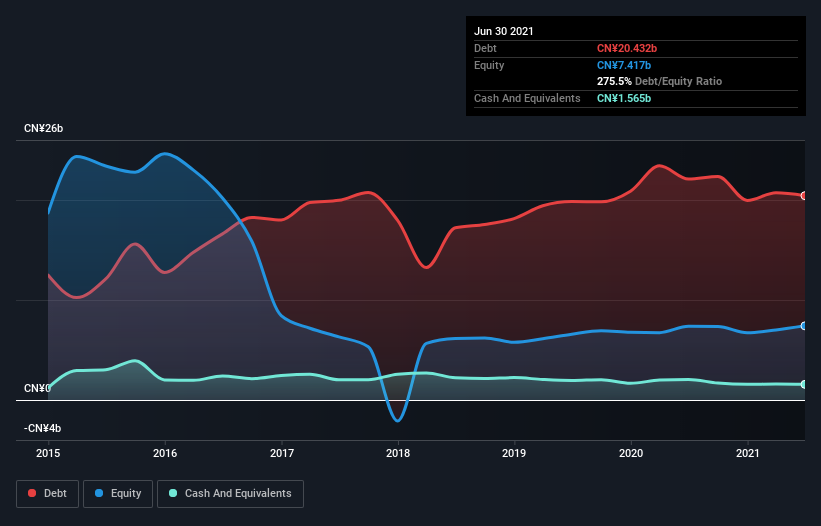
Task: Select the 2021 x-axis label
Action: [x=748, y=453]
